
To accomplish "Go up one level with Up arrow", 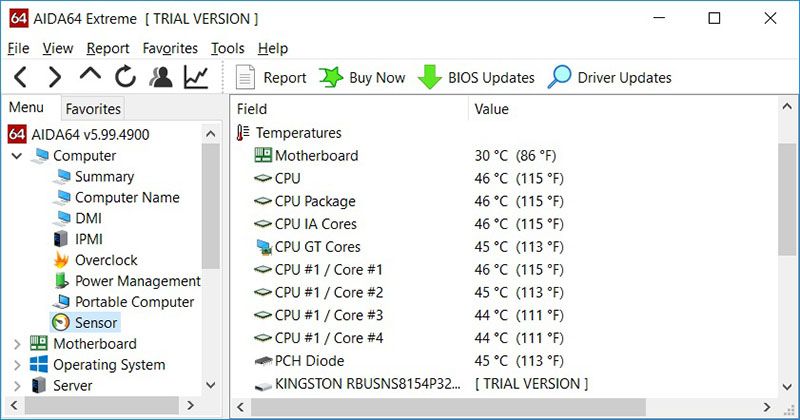I will click(90, 77).
